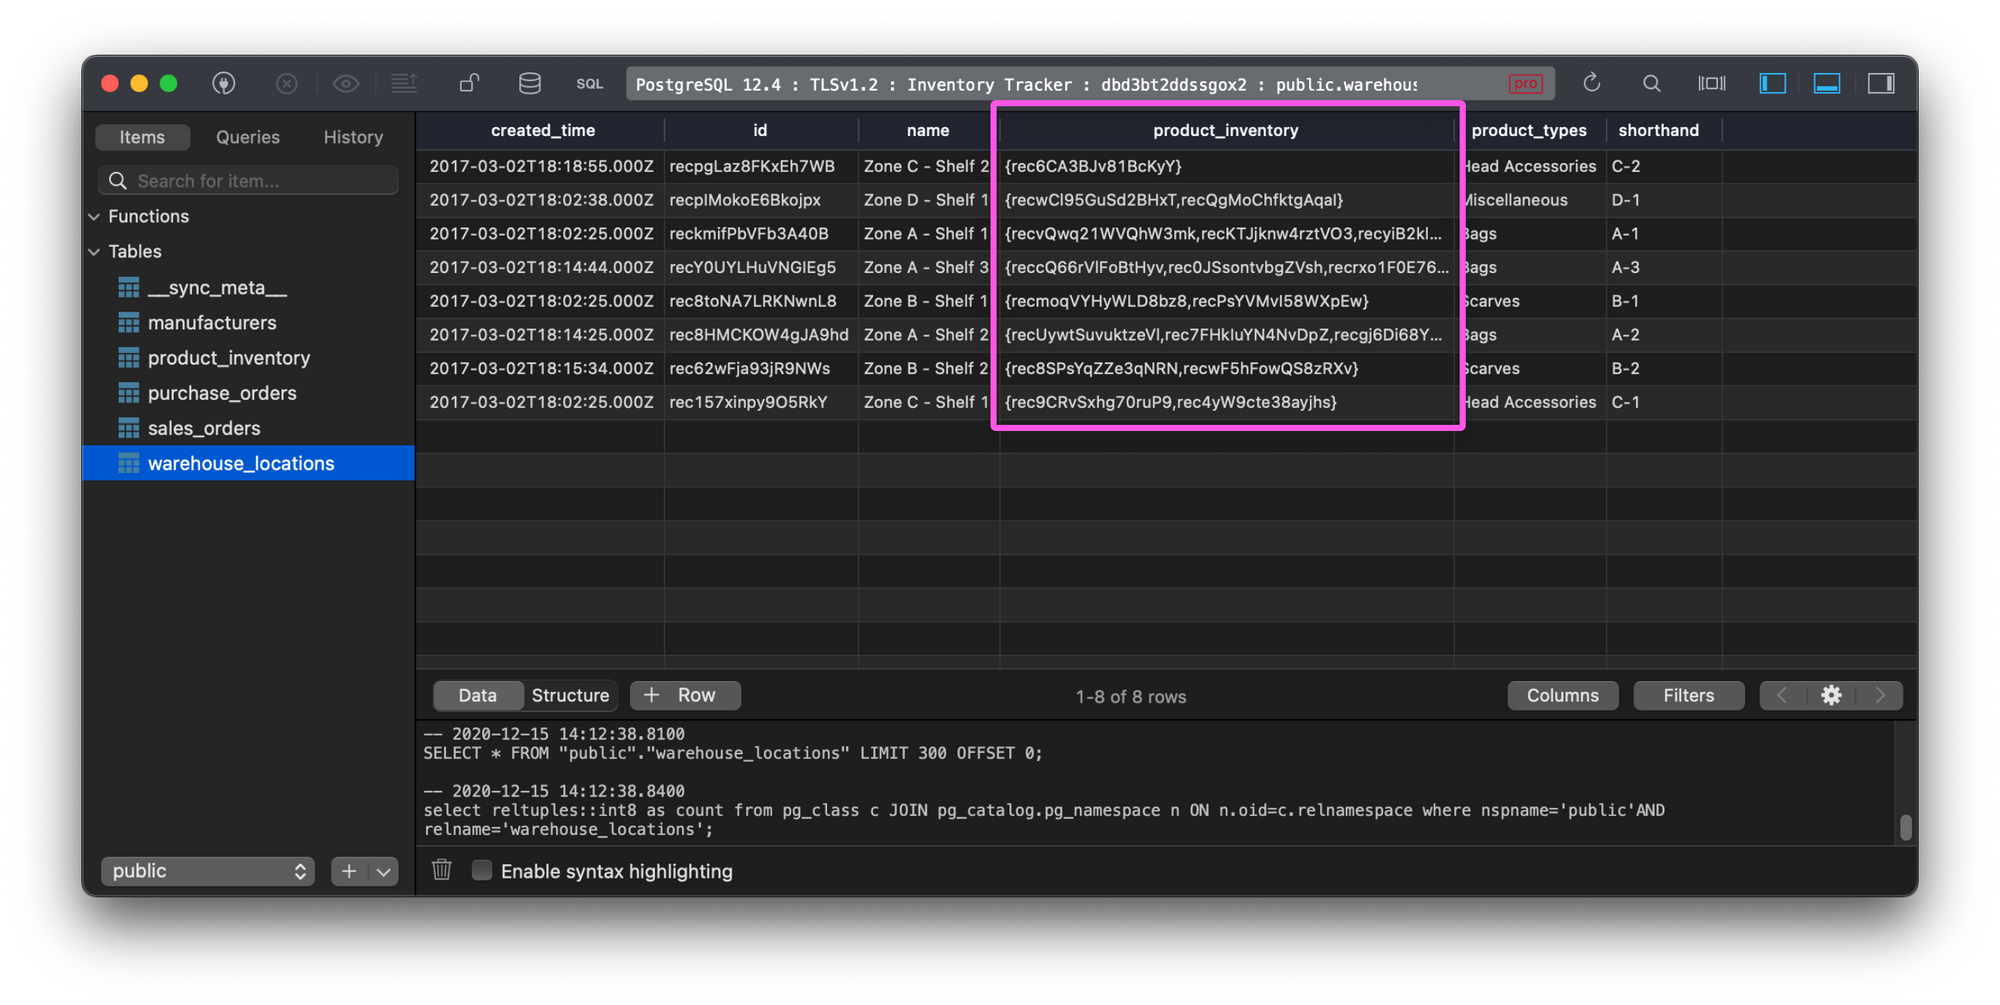Collapse the Tables section
The height and width of the screenshot is (1005, 2000).
[x=95, y=252]
